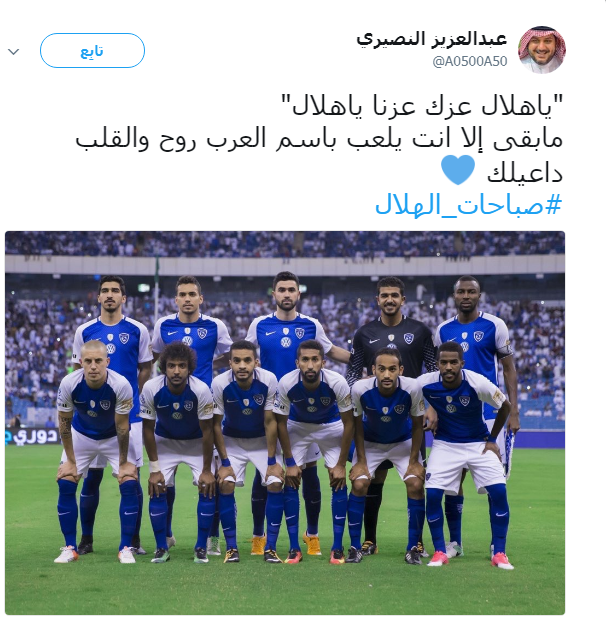Click the captain's armband on the back-row player
This screenshot has width=606, height=621.
(x=504, y=349)
